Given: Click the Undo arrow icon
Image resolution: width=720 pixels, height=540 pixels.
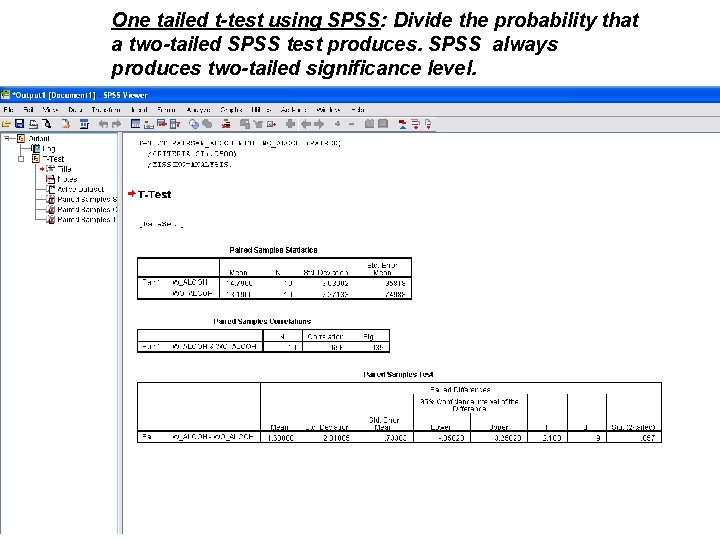Looking at the screenshot, I should (x=103, y=124).
